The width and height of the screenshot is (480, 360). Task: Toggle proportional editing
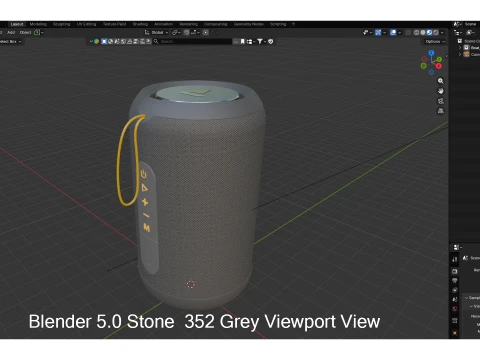[206, 32]
